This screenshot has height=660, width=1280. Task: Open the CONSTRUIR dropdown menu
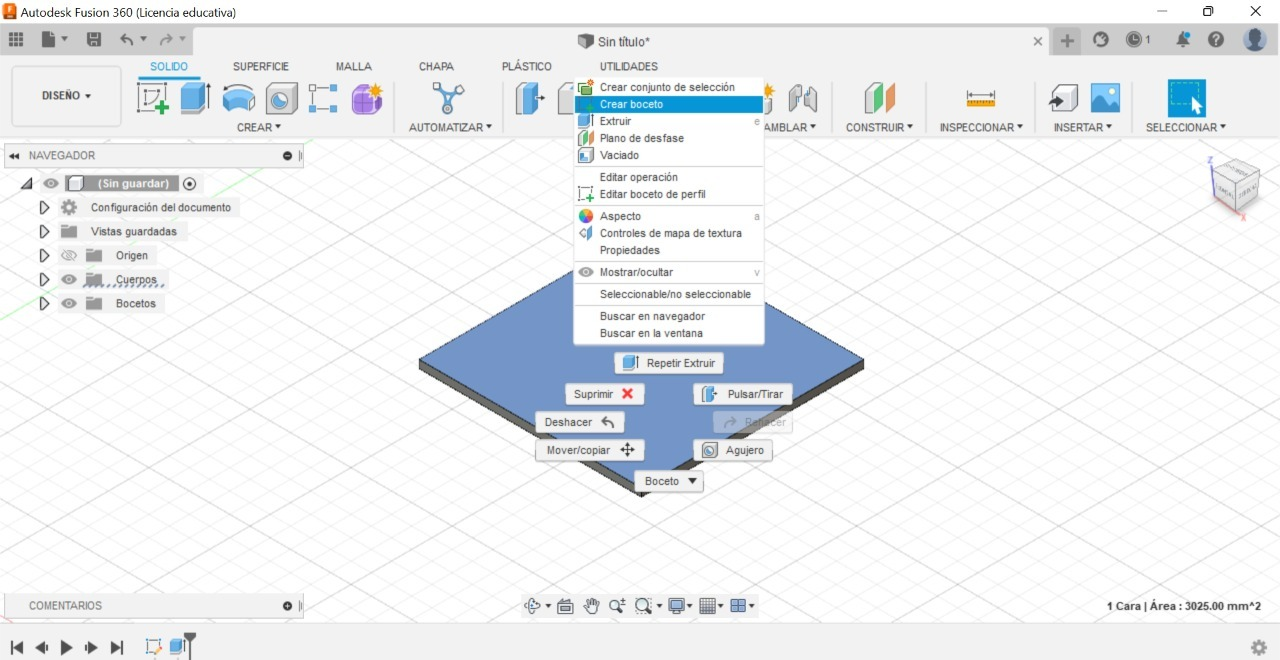point(879,127)
